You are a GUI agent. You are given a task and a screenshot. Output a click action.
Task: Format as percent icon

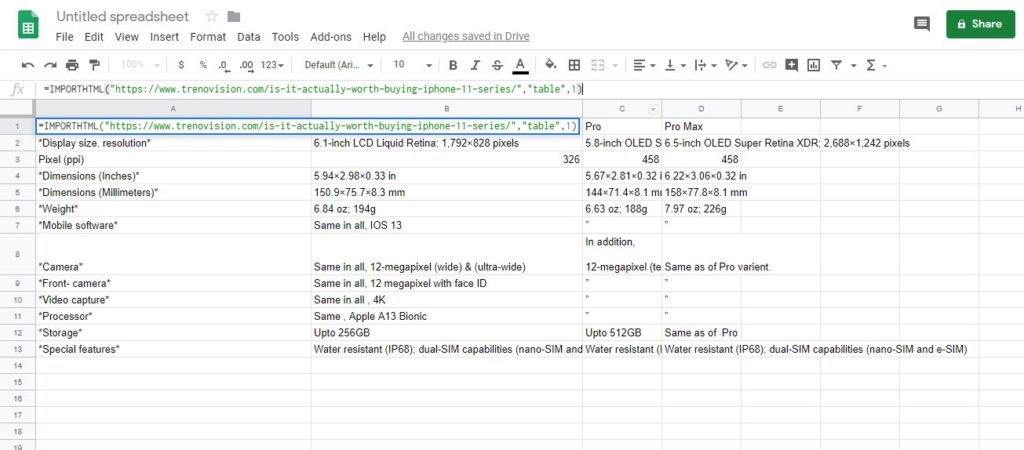tap(203, 65)
